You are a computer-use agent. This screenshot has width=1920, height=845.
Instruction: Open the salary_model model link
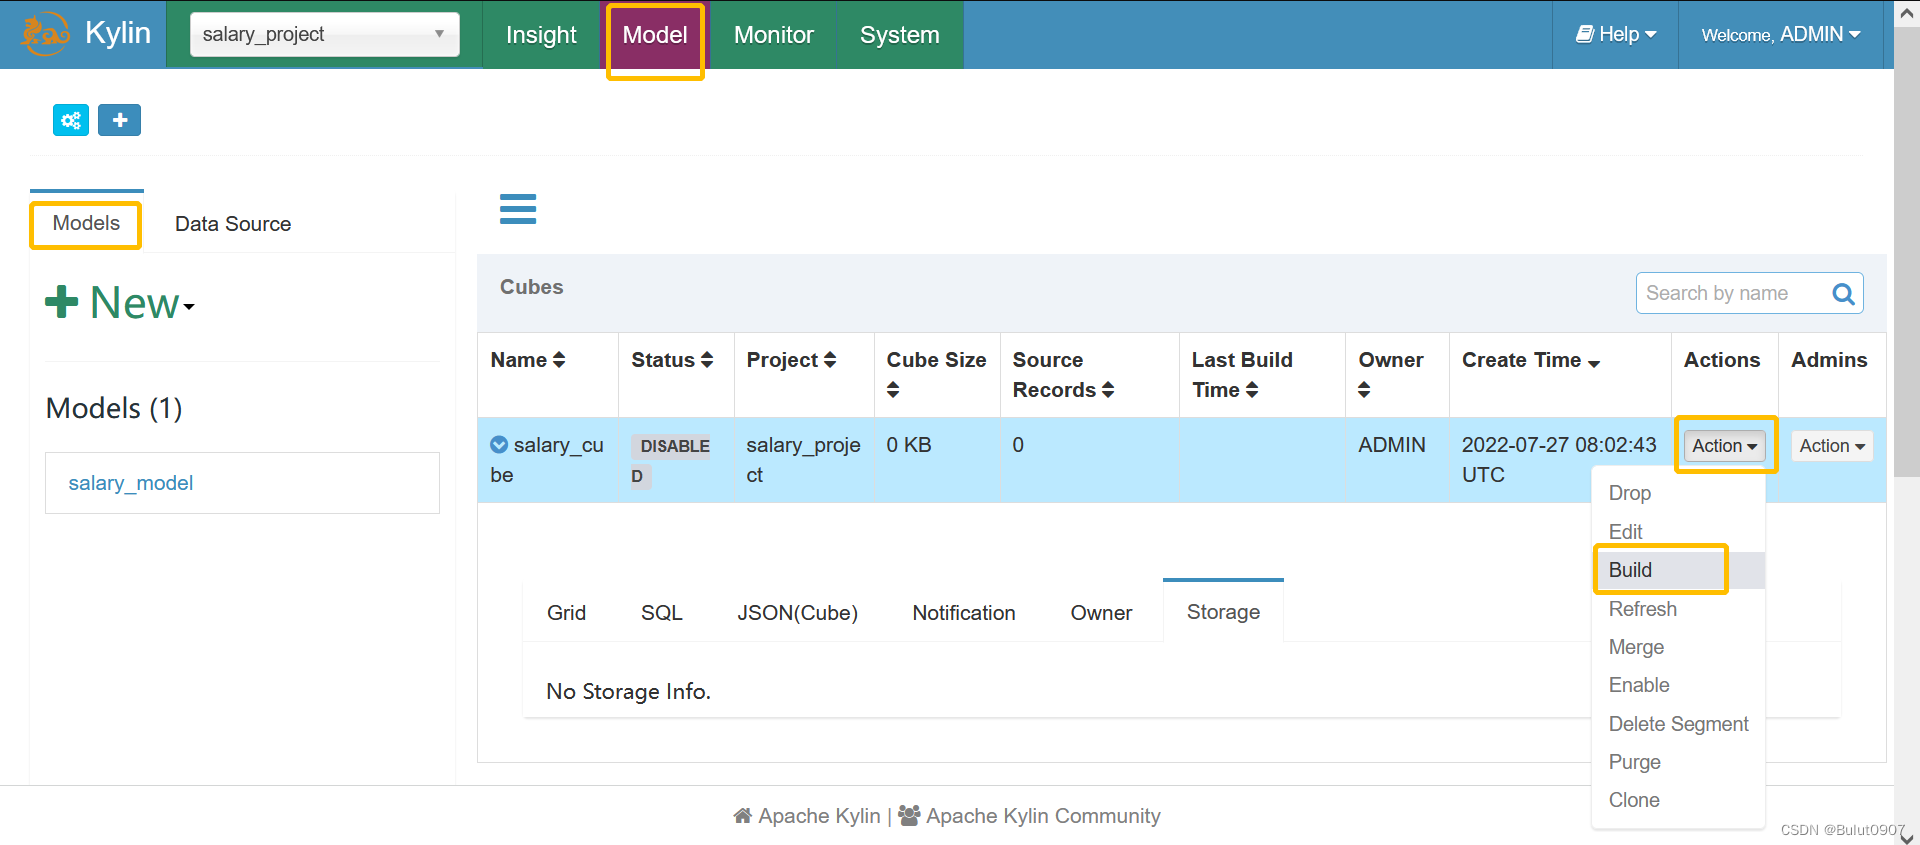pos(130,483)
